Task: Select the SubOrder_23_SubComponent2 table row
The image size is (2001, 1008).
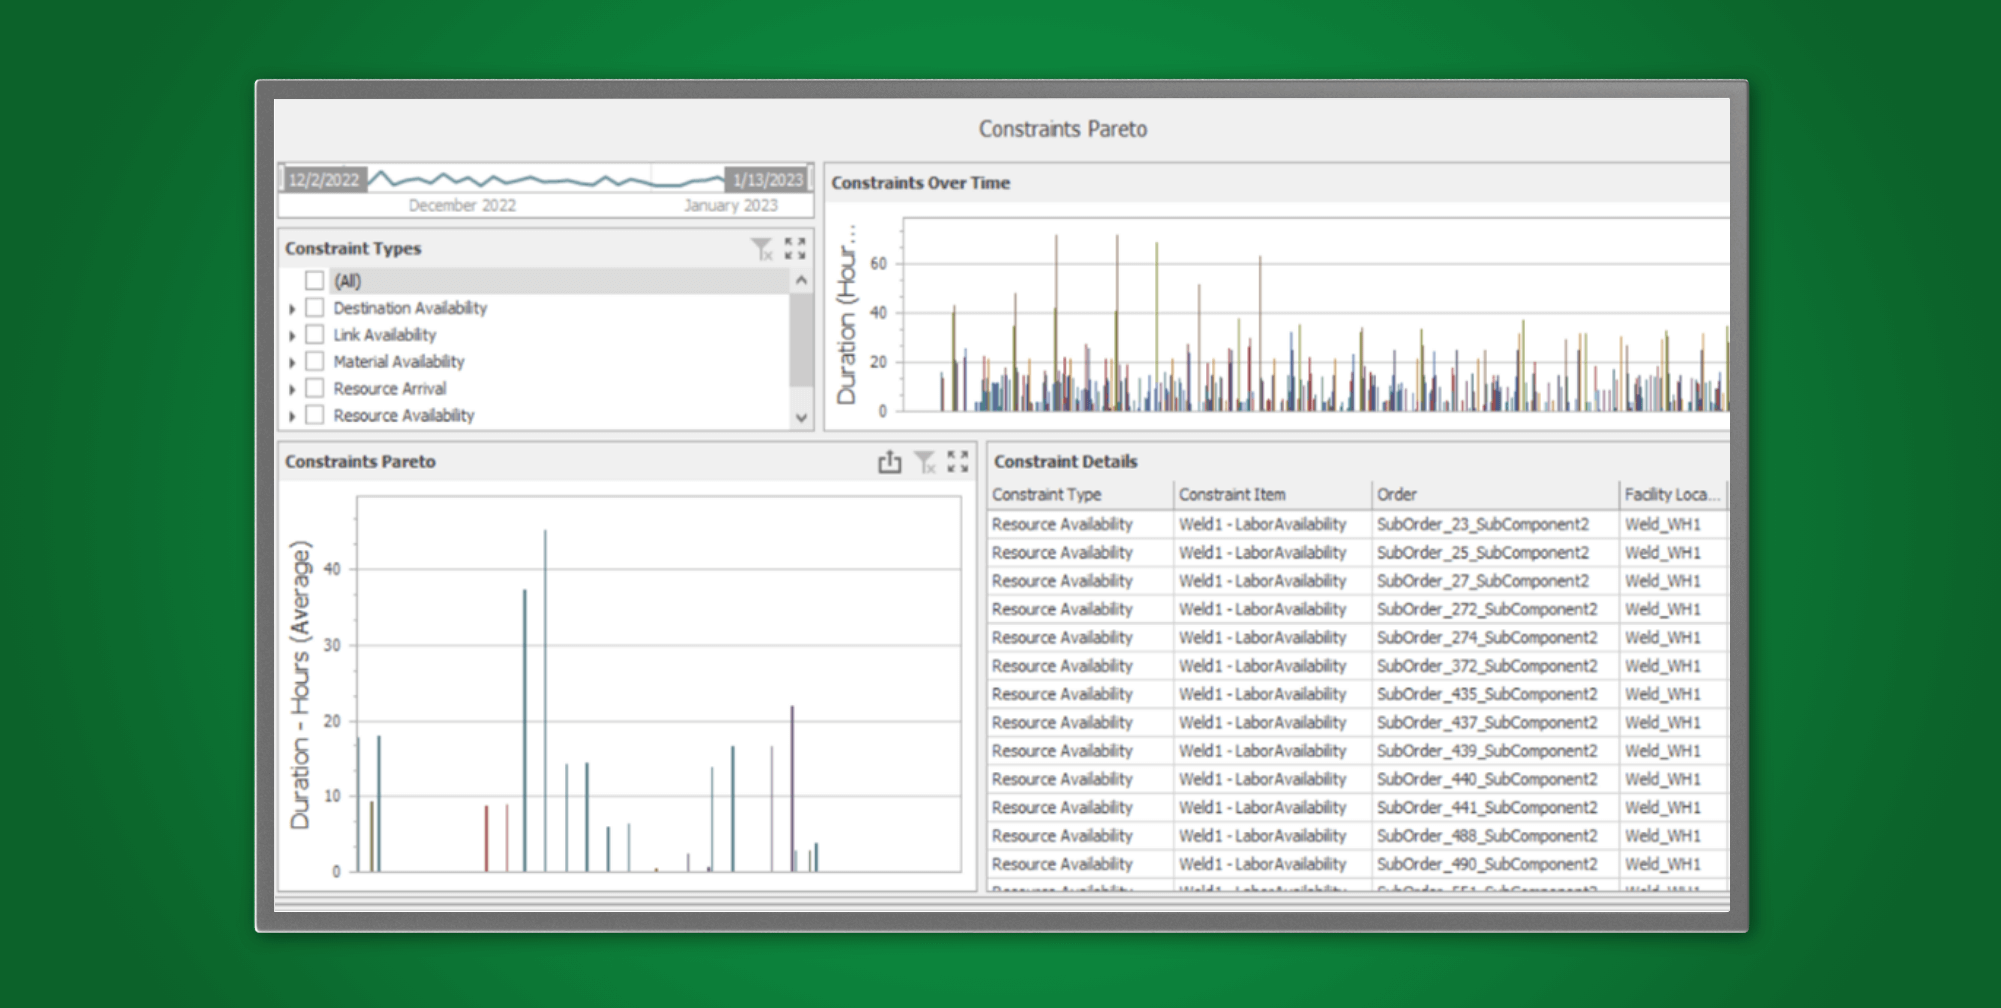Action: coord(1482,524)
